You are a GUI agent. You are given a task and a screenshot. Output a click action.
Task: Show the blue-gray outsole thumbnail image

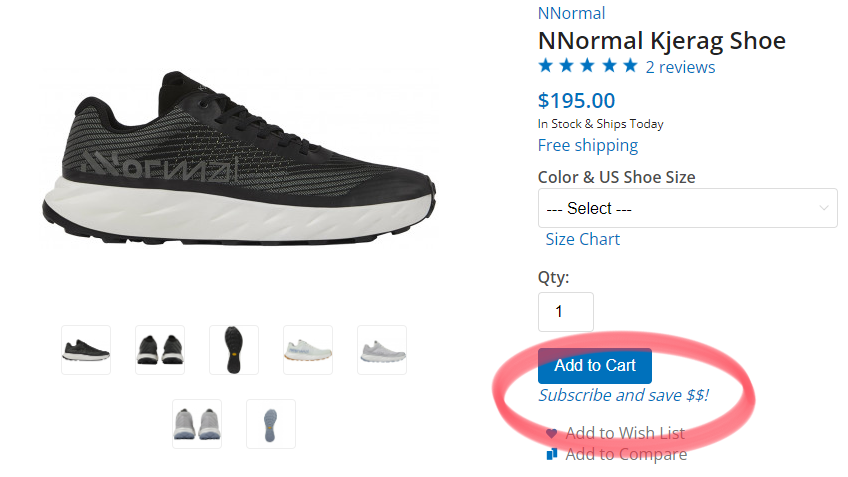(x=271, y=424)
